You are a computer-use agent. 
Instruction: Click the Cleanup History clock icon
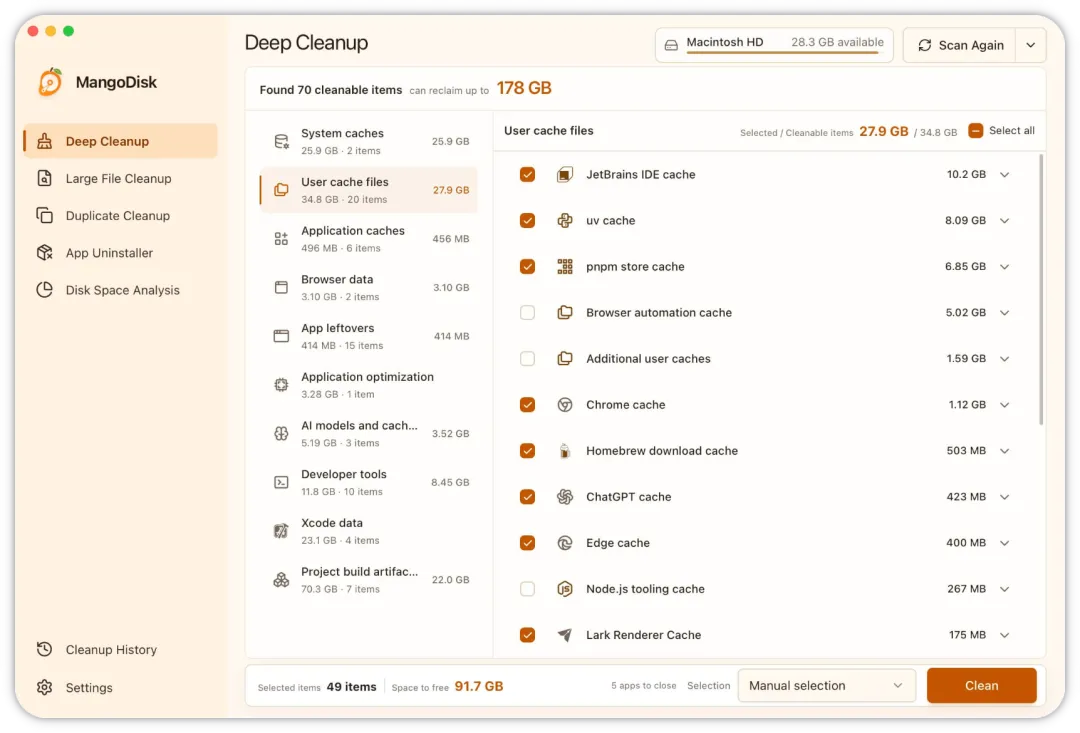tap(45, 650)
